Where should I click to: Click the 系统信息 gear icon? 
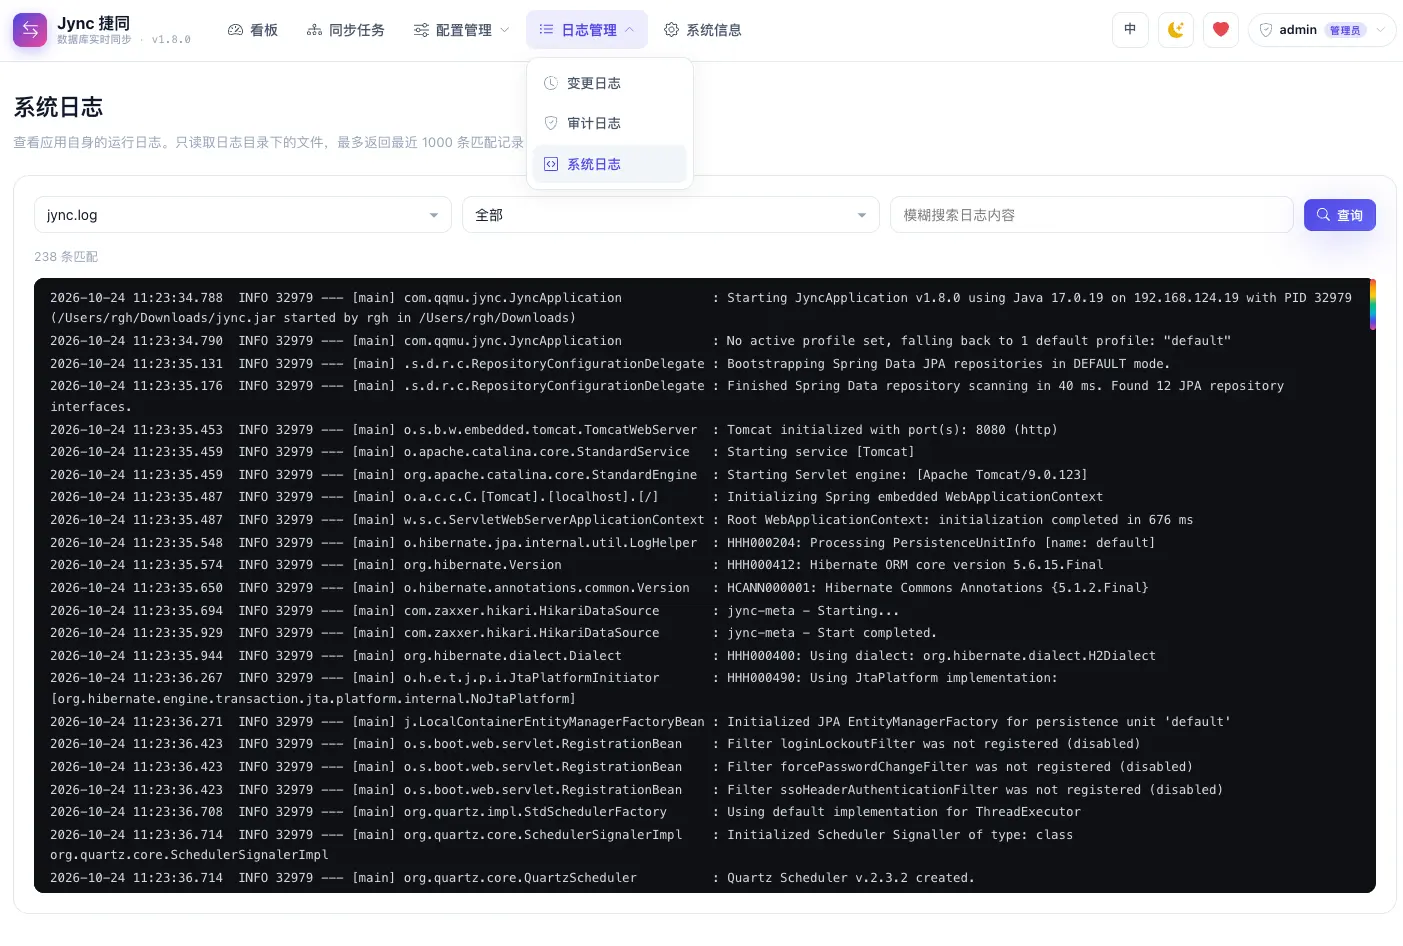tap(671, 30)
